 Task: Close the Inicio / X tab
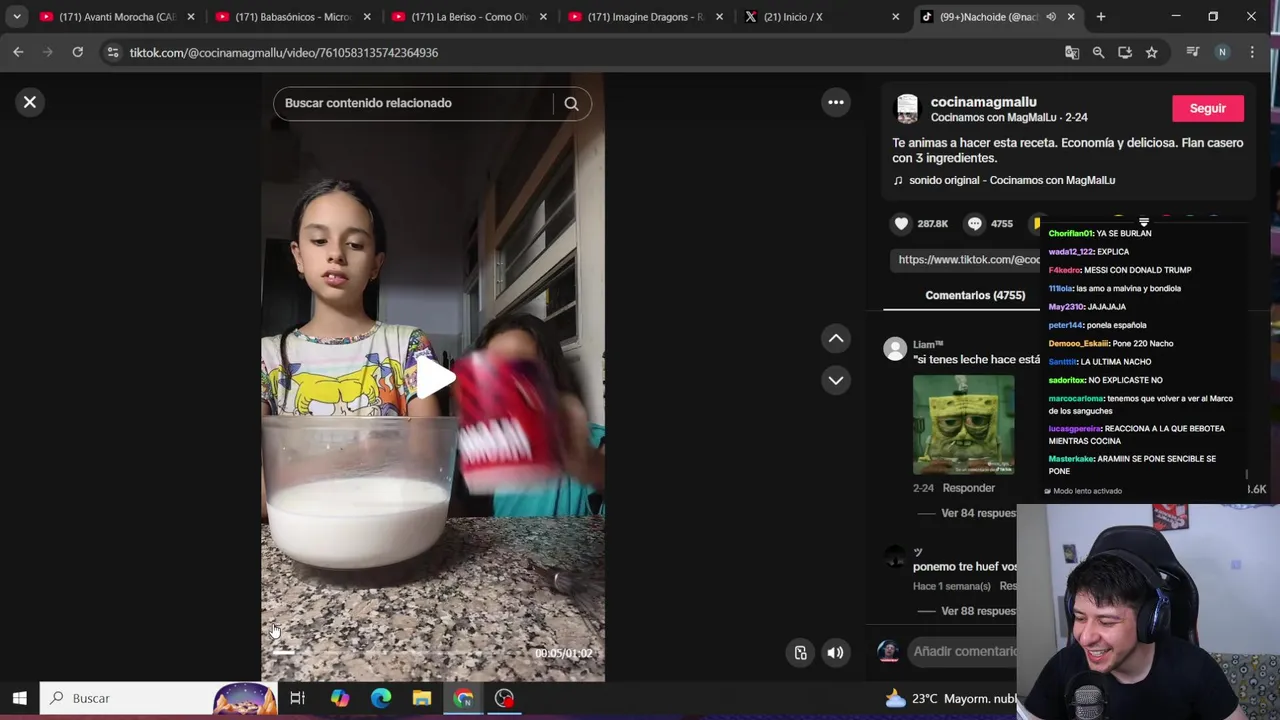pos(895,17)
